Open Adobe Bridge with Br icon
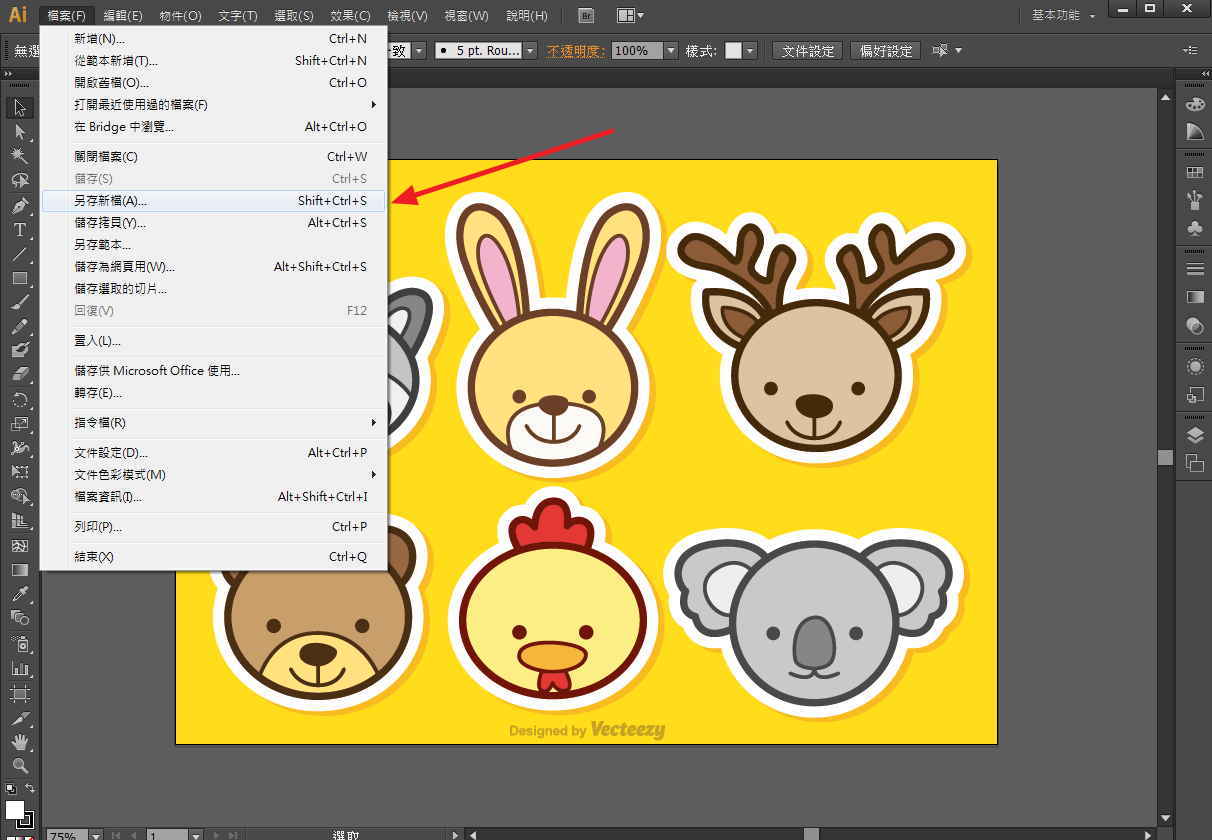The width and height of the screenshot is (1212, 840). pyautogui.click(x=587, y=15)
